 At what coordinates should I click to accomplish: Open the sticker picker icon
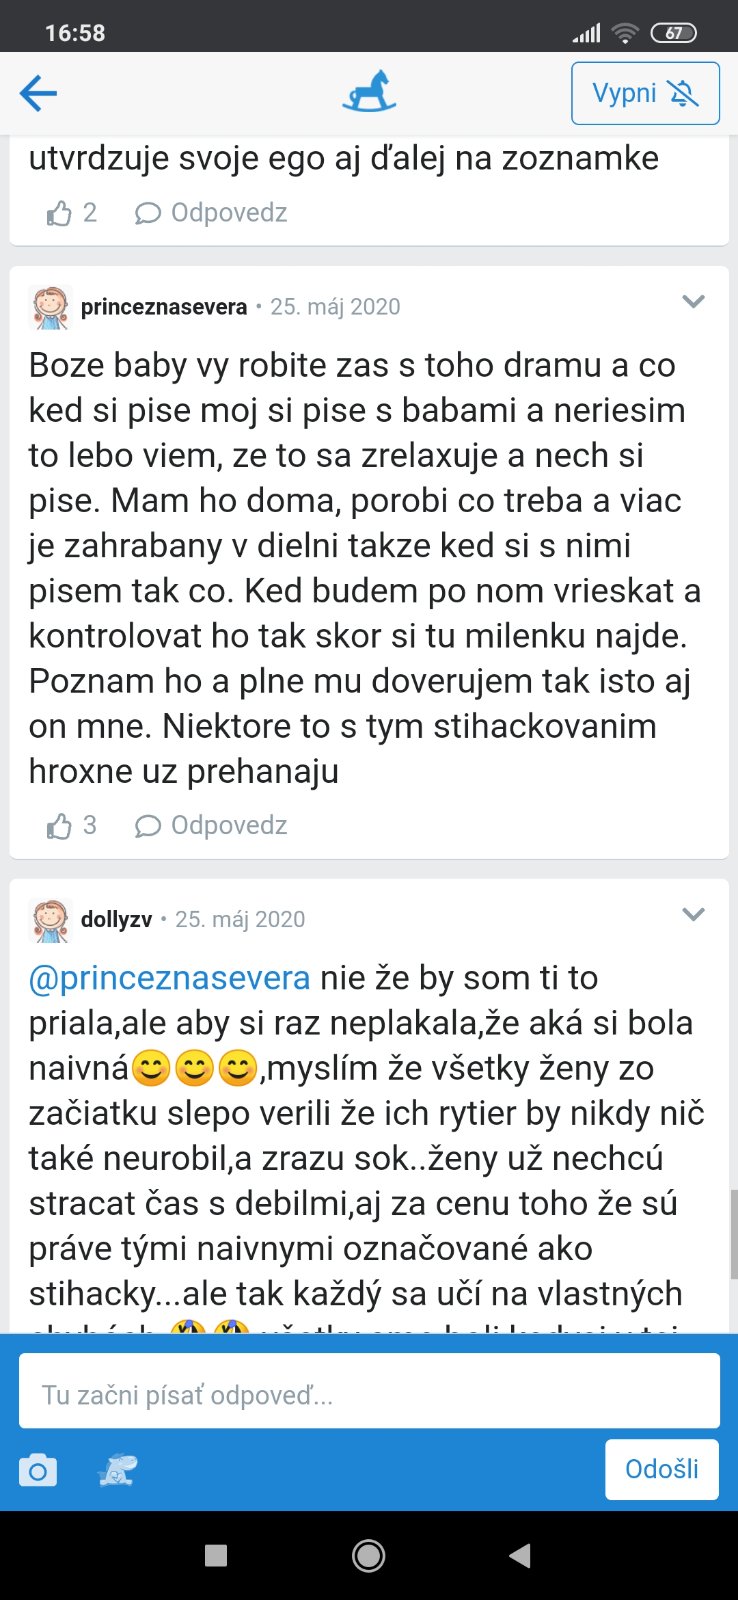tap(117, 1470)
